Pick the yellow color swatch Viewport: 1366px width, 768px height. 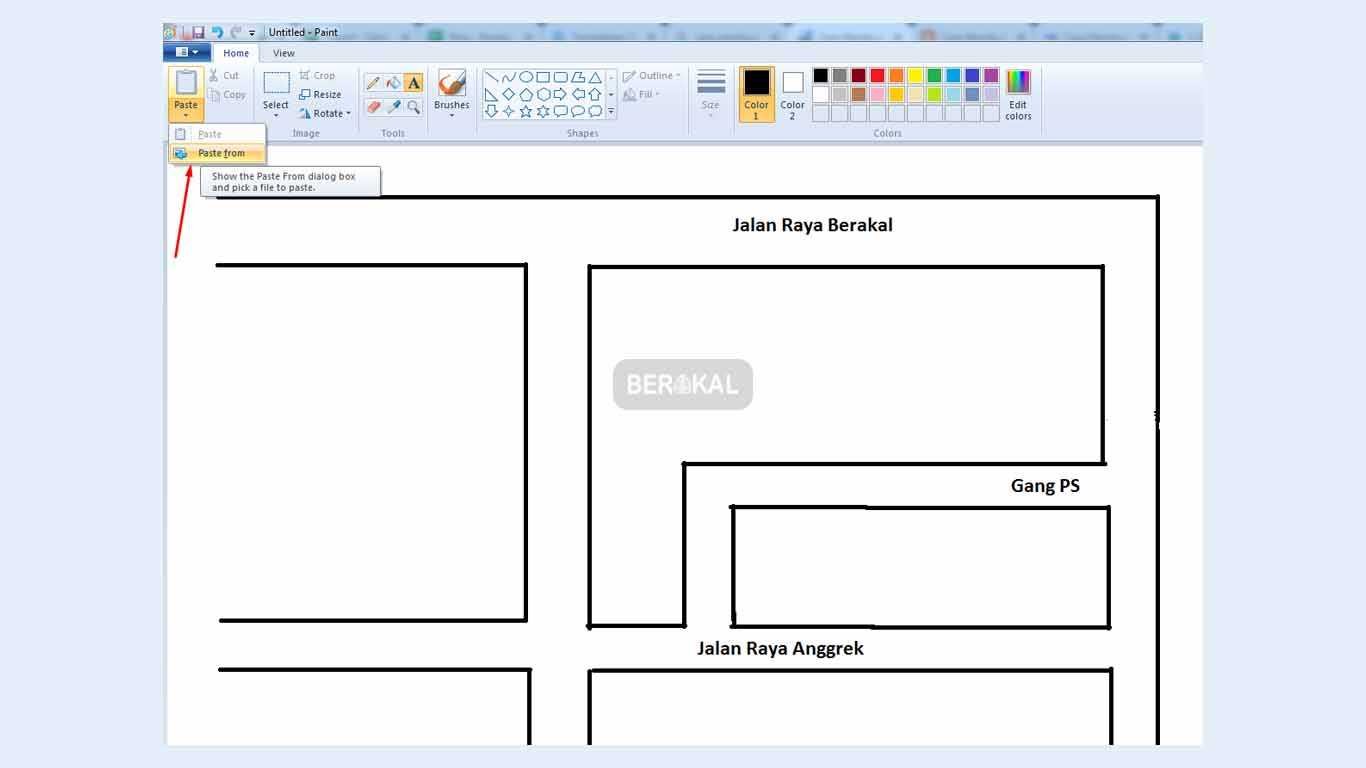coord(915,75)
